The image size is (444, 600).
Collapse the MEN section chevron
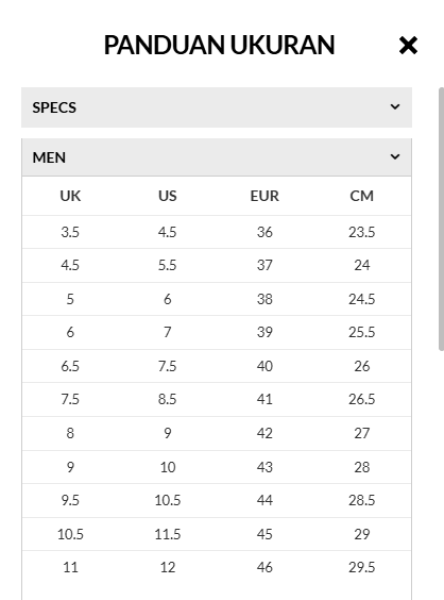point(395,157)
